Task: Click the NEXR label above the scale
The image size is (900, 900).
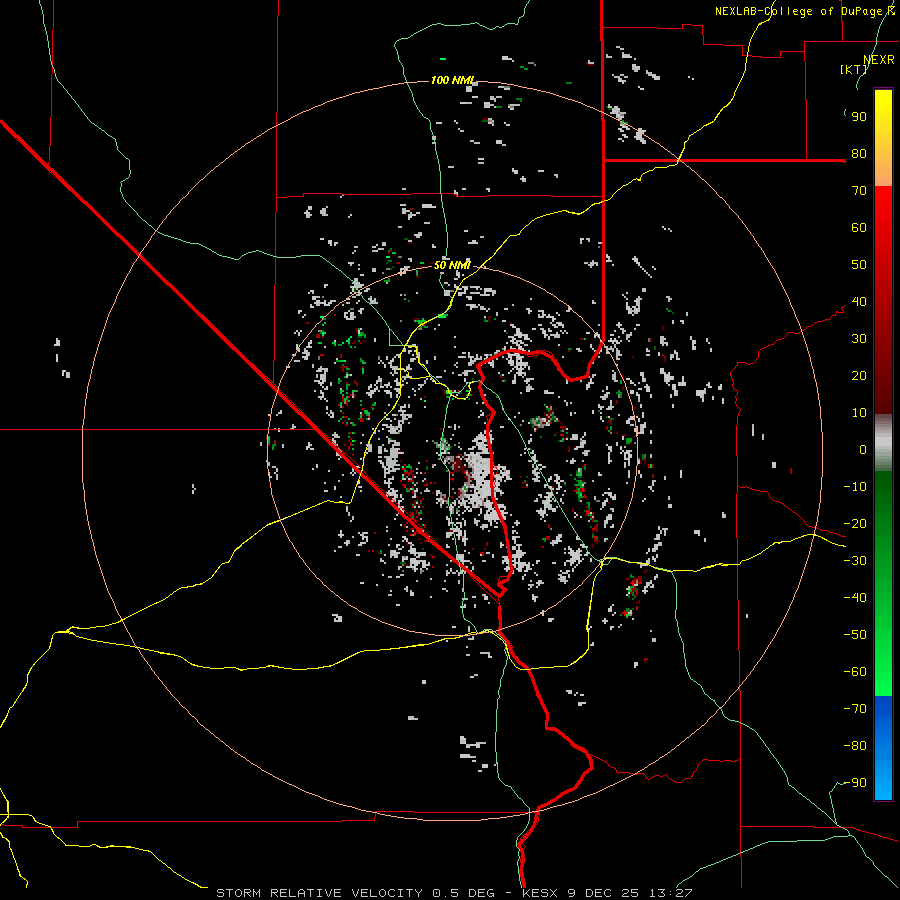Action: [879, 60]
